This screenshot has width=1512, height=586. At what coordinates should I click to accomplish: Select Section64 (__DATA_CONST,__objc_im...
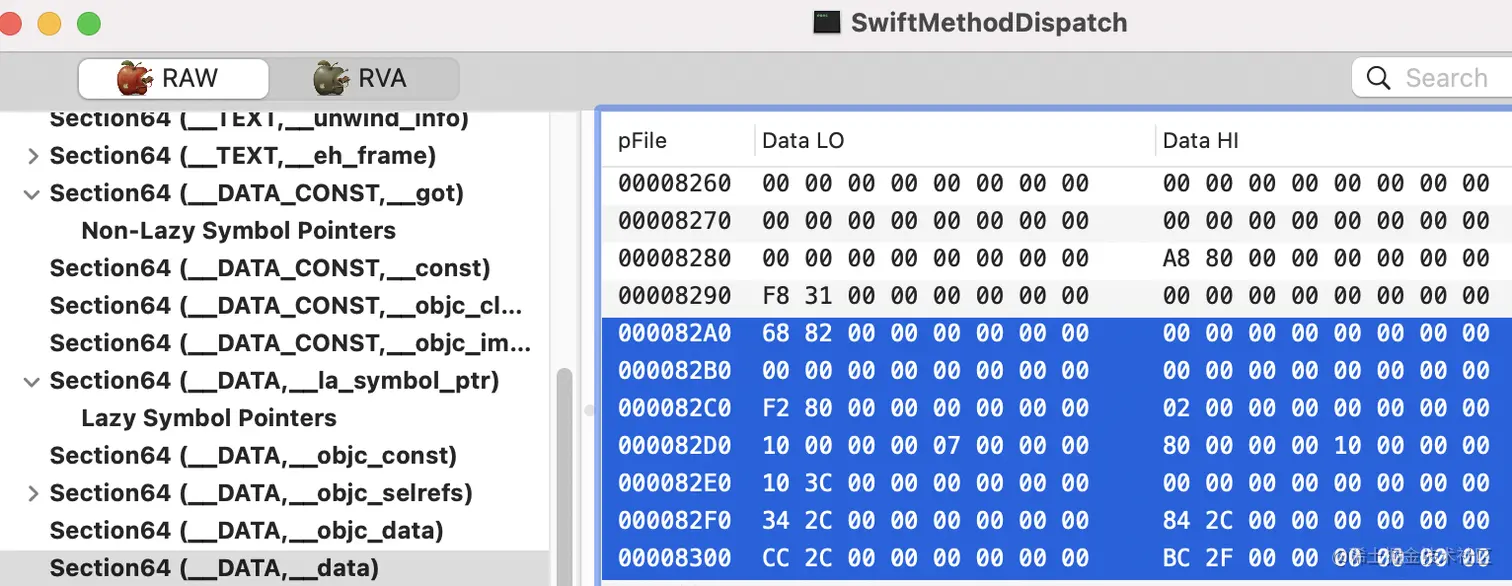tap(290, 343)
